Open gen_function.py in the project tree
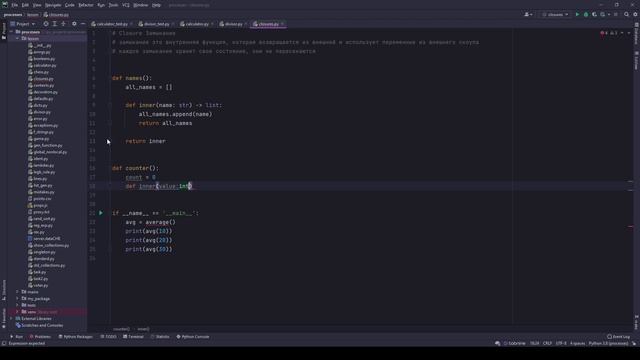This screenshot has height=360, width=640. 45,145
